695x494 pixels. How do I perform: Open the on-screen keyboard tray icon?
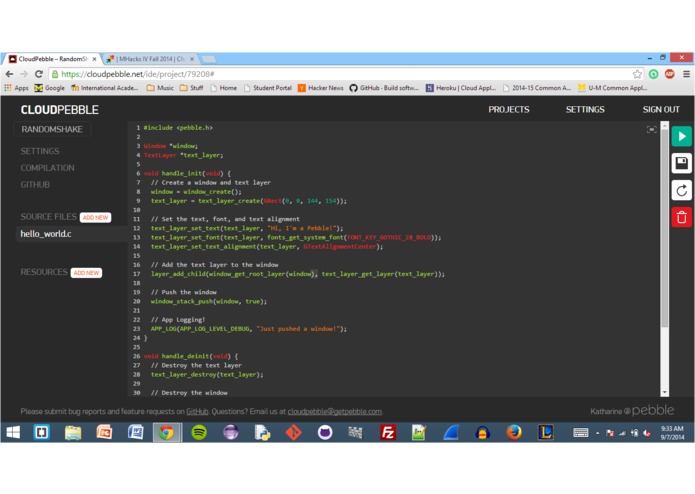[x=581, y=432]
